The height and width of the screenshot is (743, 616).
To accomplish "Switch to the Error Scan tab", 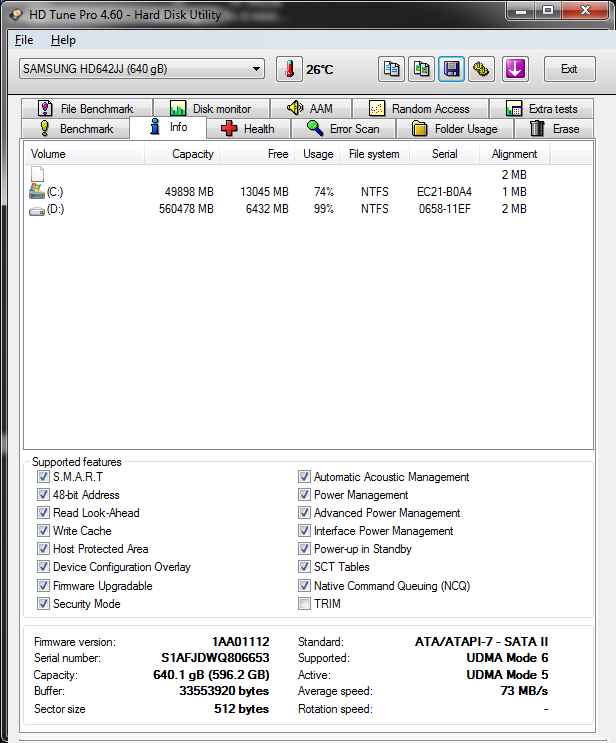I will (344, 128).
